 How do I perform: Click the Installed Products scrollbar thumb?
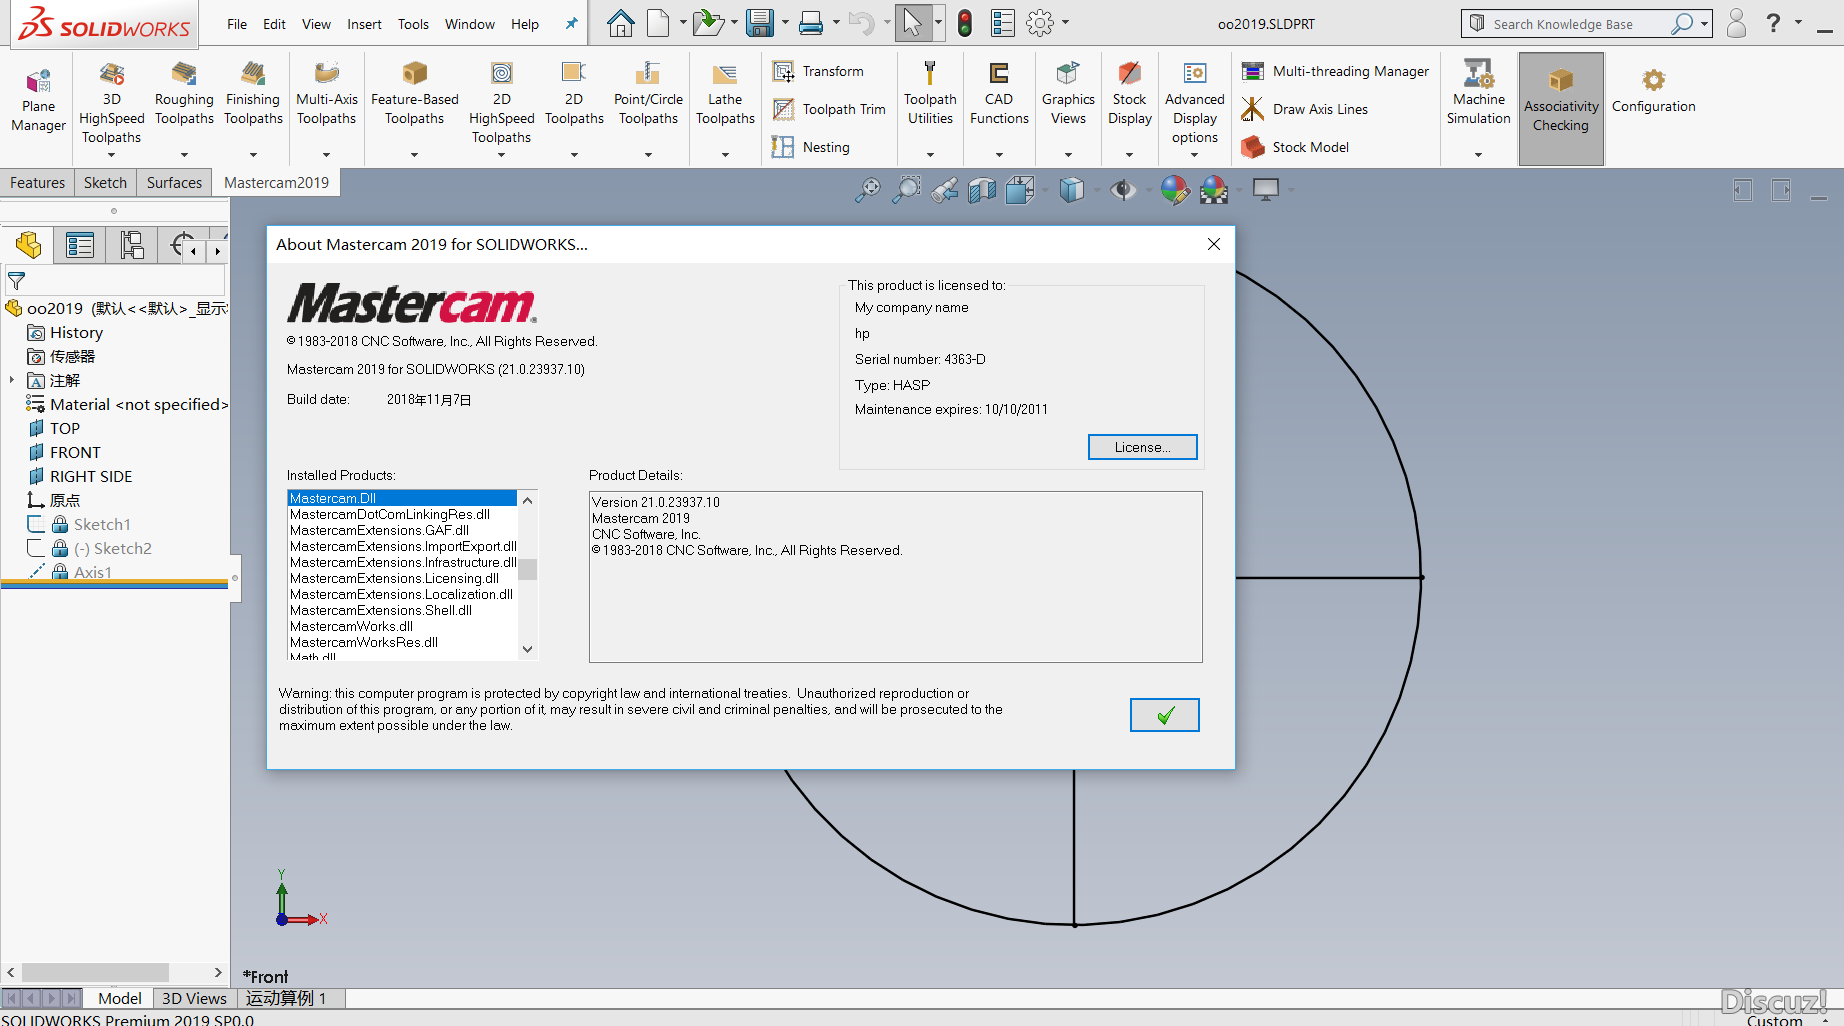tap(527, 569)
